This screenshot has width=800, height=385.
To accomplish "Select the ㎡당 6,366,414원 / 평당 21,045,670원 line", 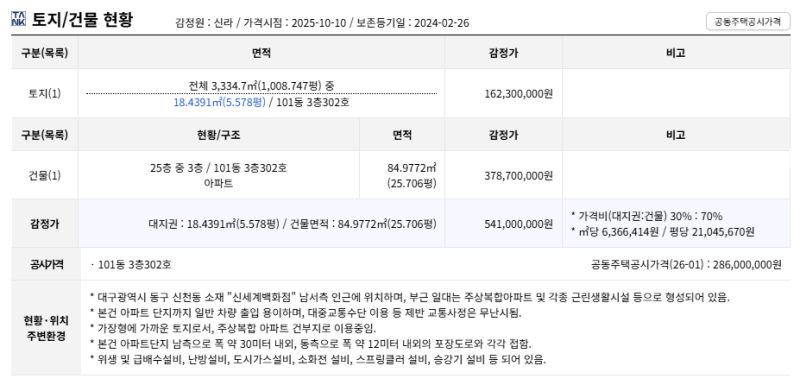I will click(663, 232).
